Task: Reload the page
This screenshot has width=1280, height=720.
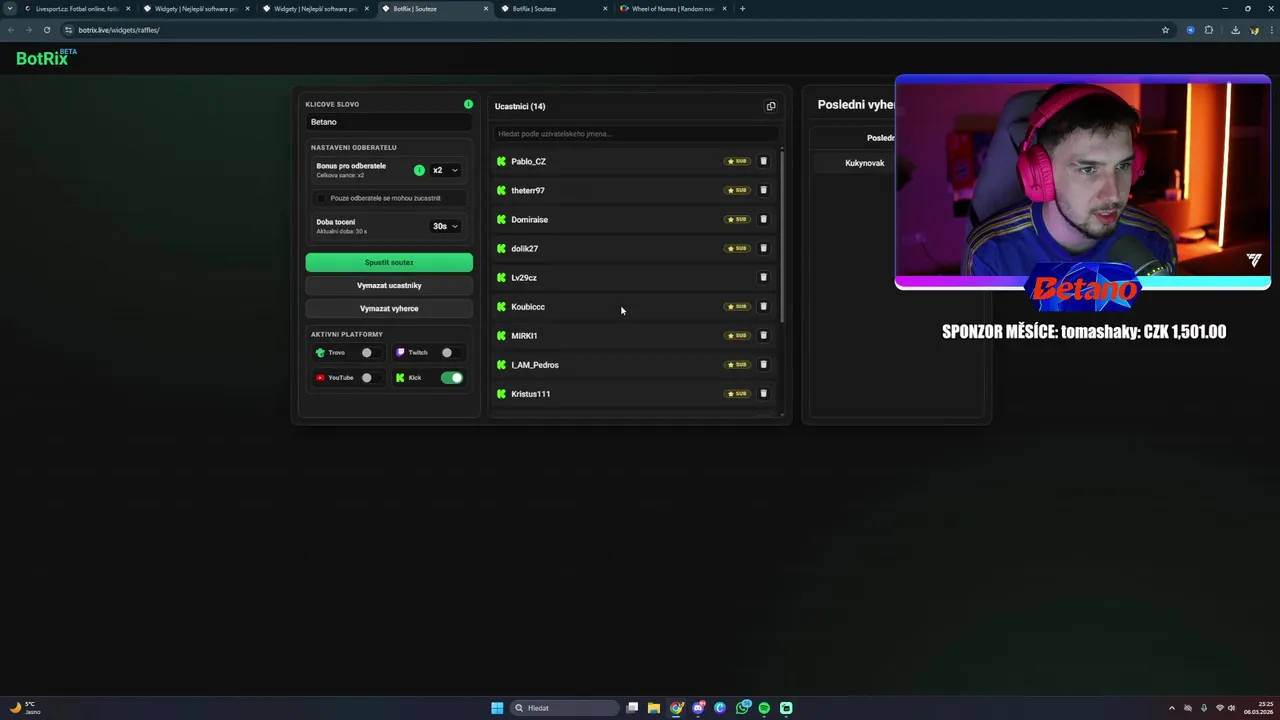Action: point(46,30)
